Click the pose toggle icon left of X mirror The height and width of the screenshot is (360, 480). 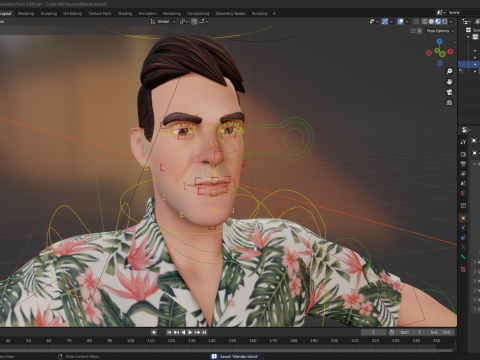(413, 31)
